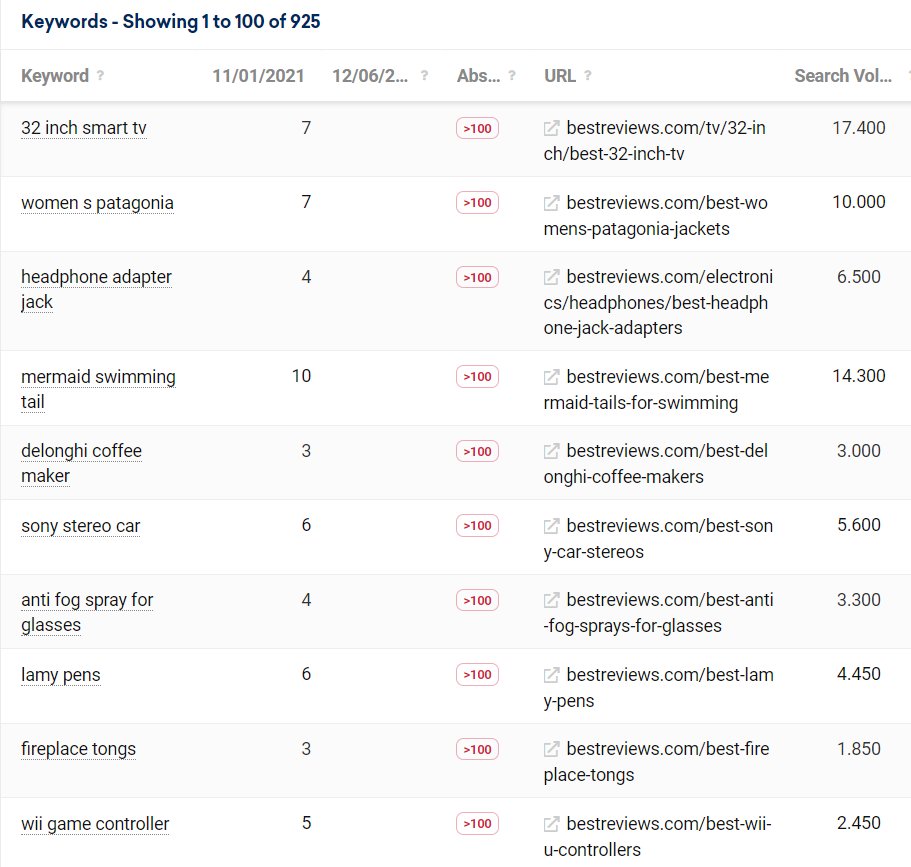Open bestreviews.com/best-fireplace-tongs URL text
The height and width of the screenshot is (867, 911).
click(x=657, y=762)
